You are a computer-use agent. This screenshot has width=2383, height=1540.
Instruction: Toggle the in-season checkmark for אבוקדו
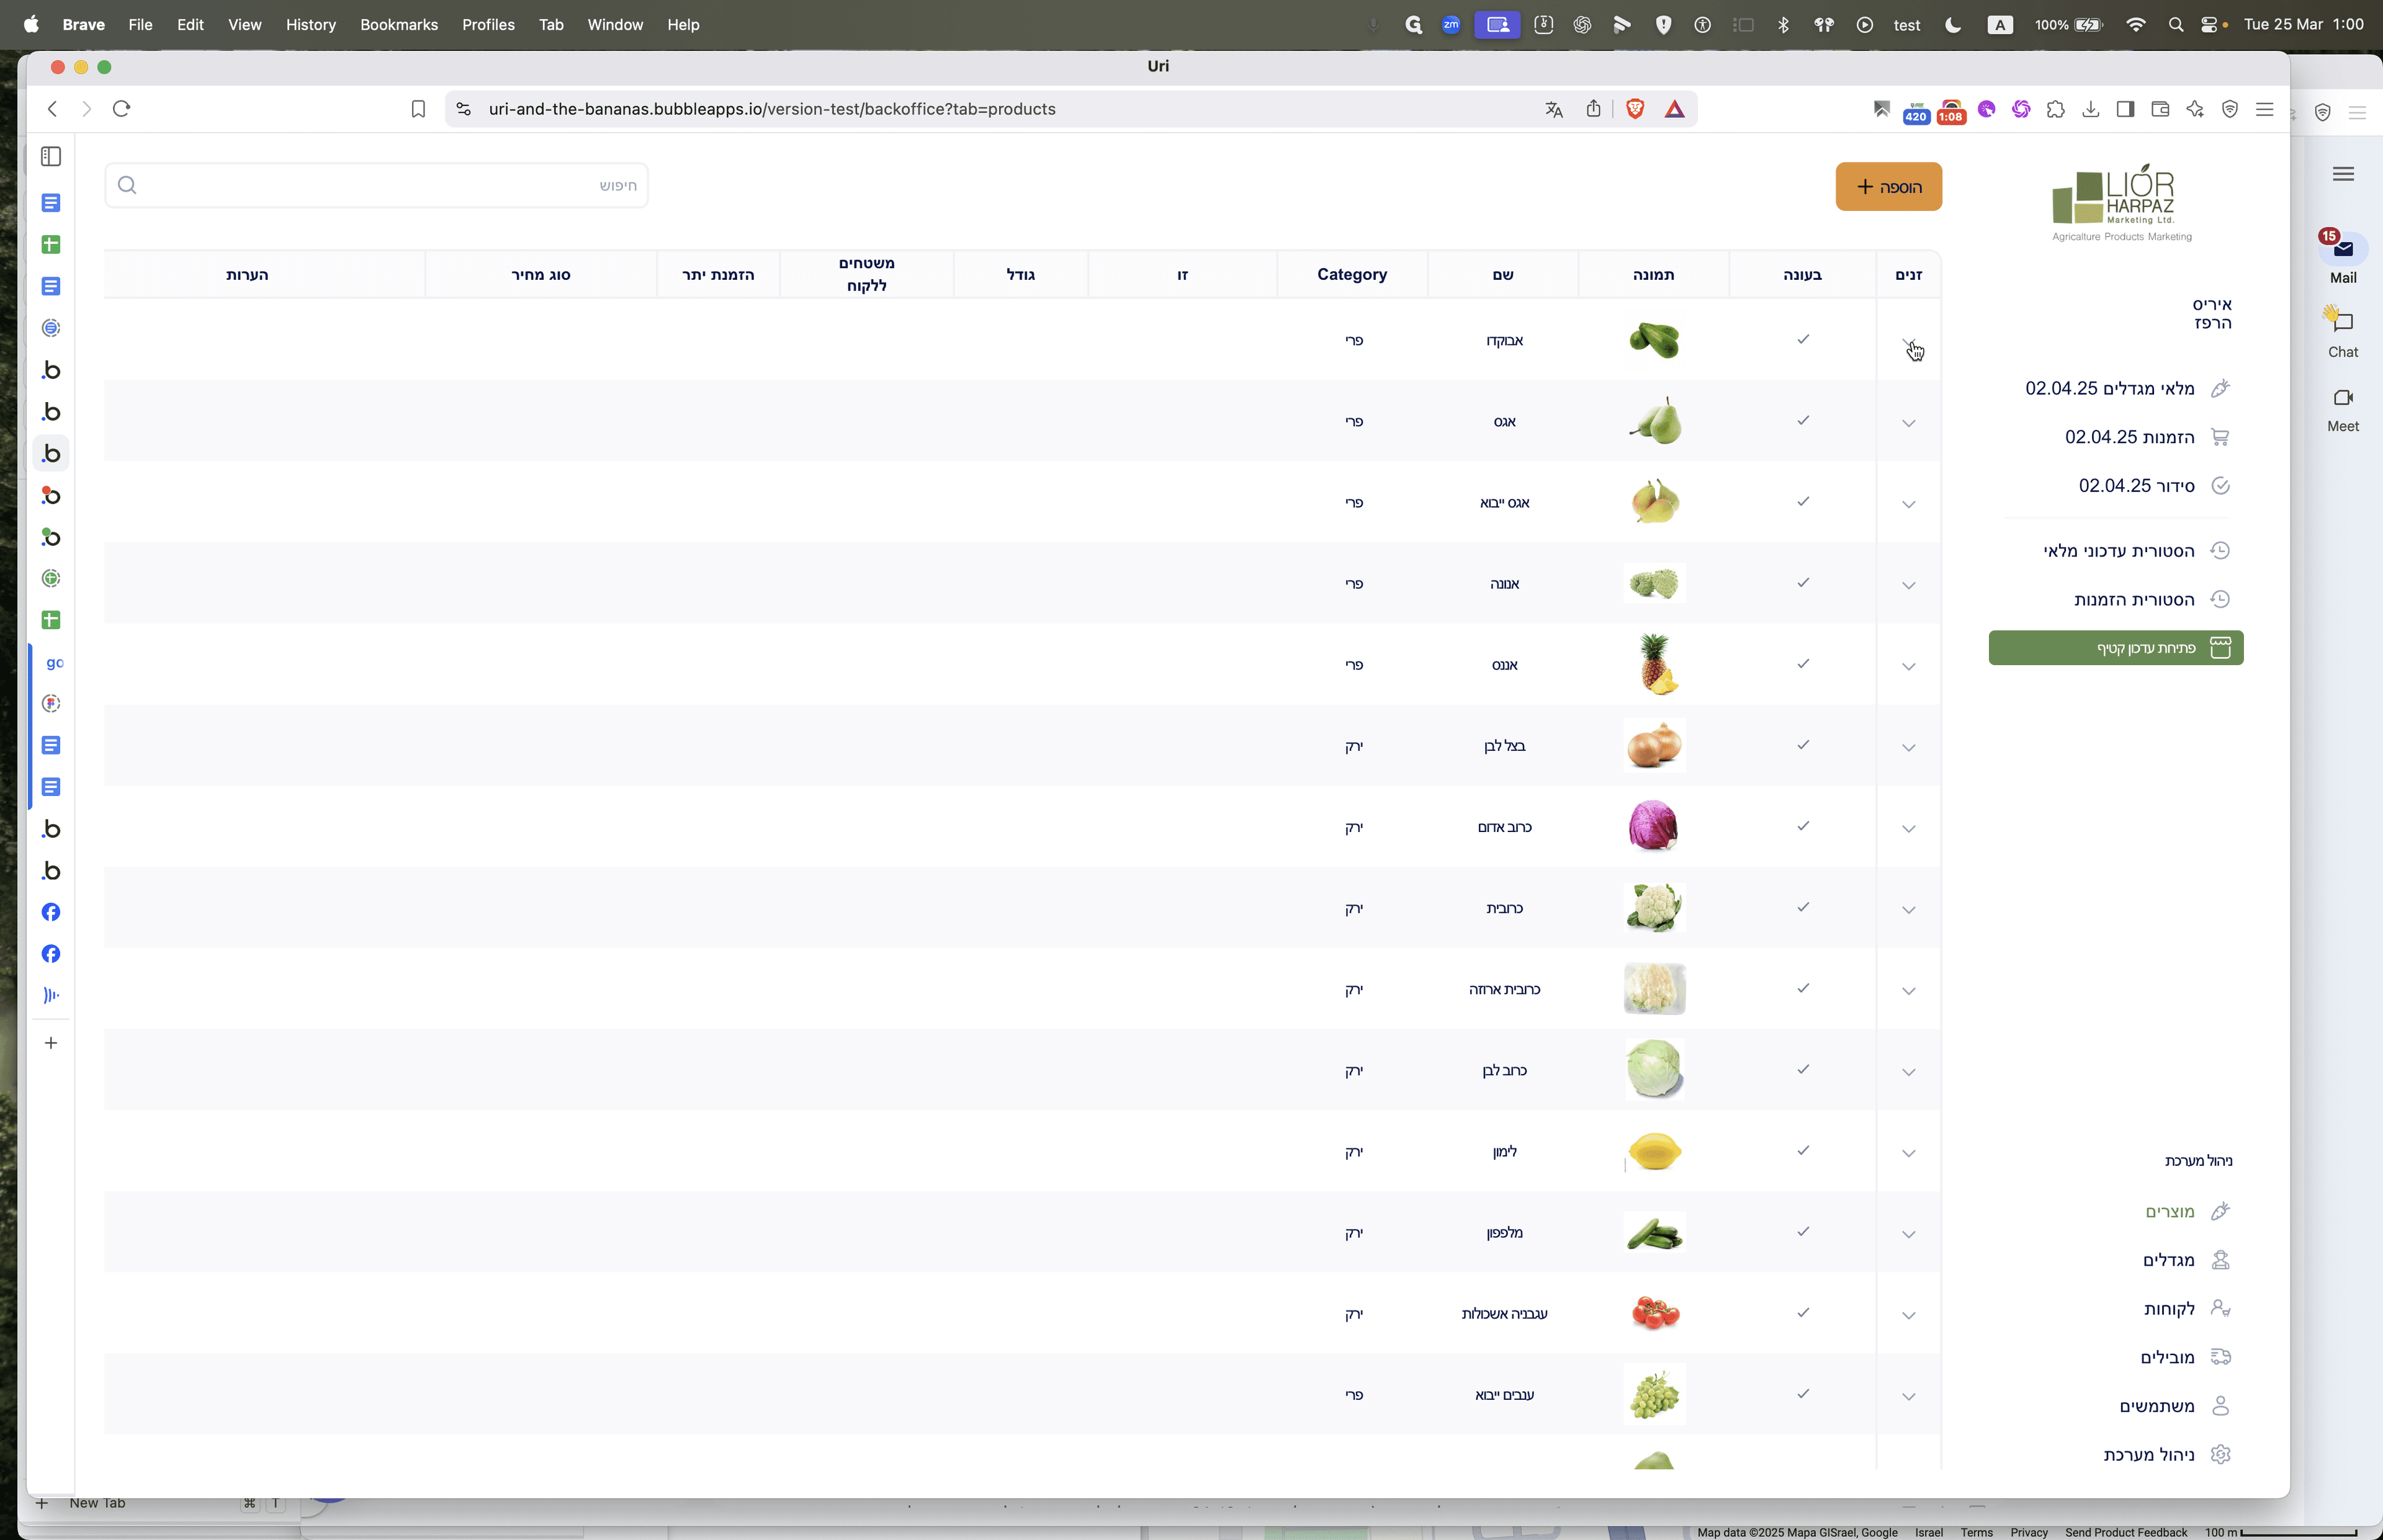tap(1803, 339)
